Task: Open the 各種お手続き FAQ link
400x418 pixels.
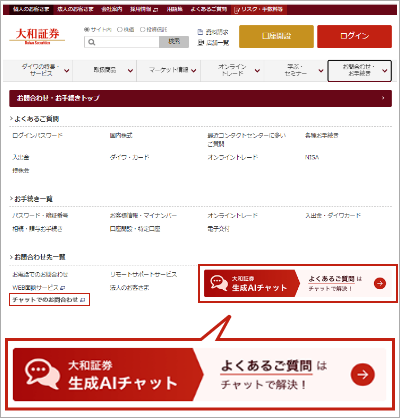Action: coord(322,135)
